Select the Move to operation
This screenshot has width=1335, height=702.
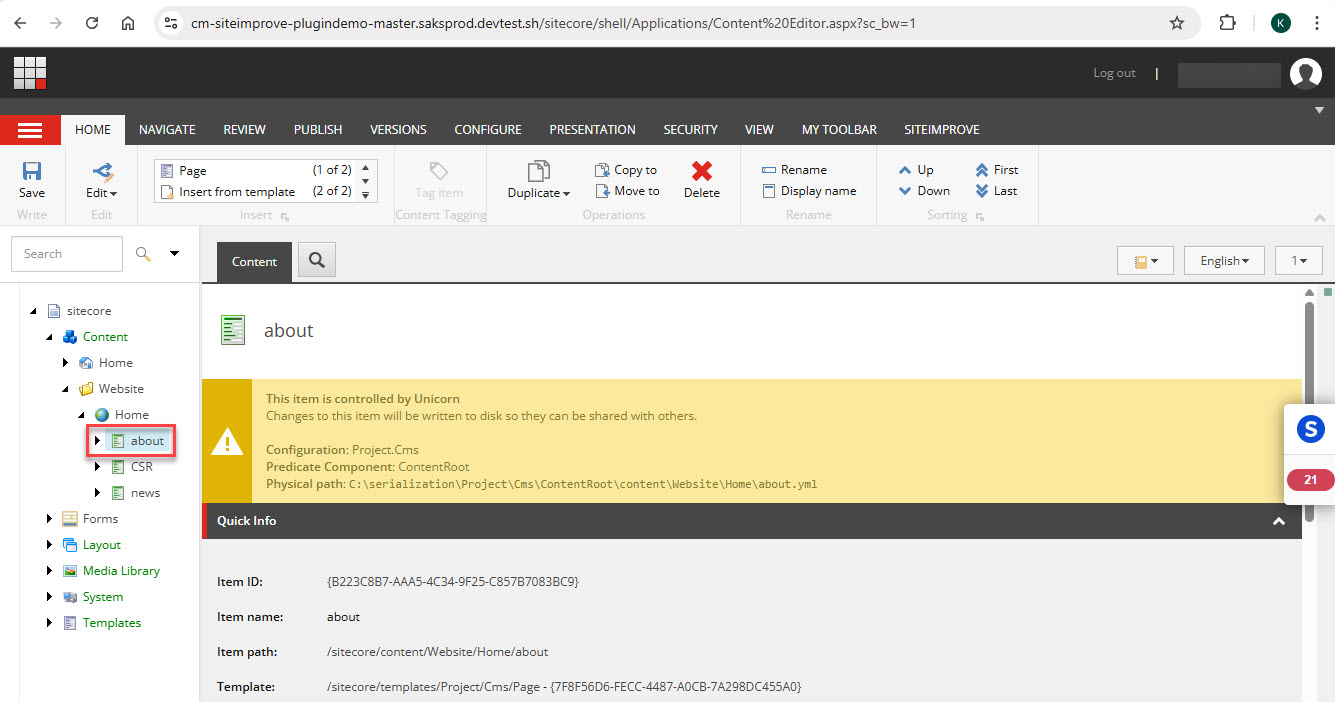click(x=627, y=190)
